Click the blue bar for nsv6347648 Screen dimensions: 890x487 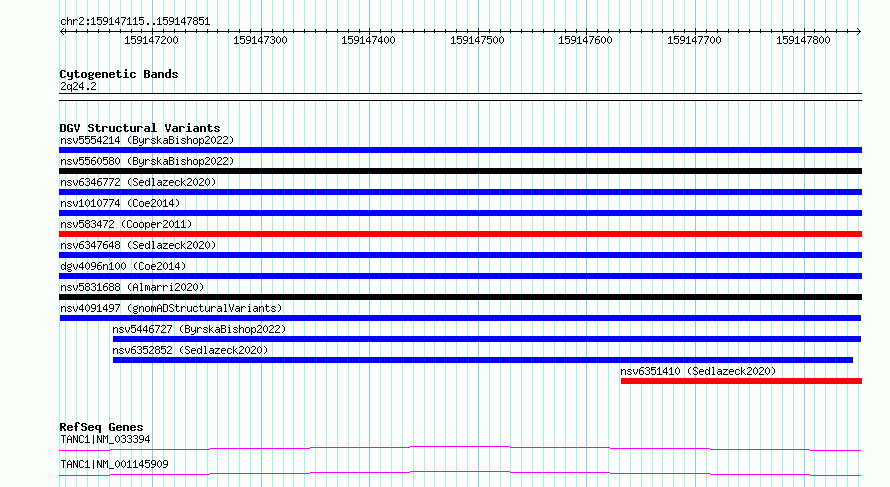(x=460, y=255)
